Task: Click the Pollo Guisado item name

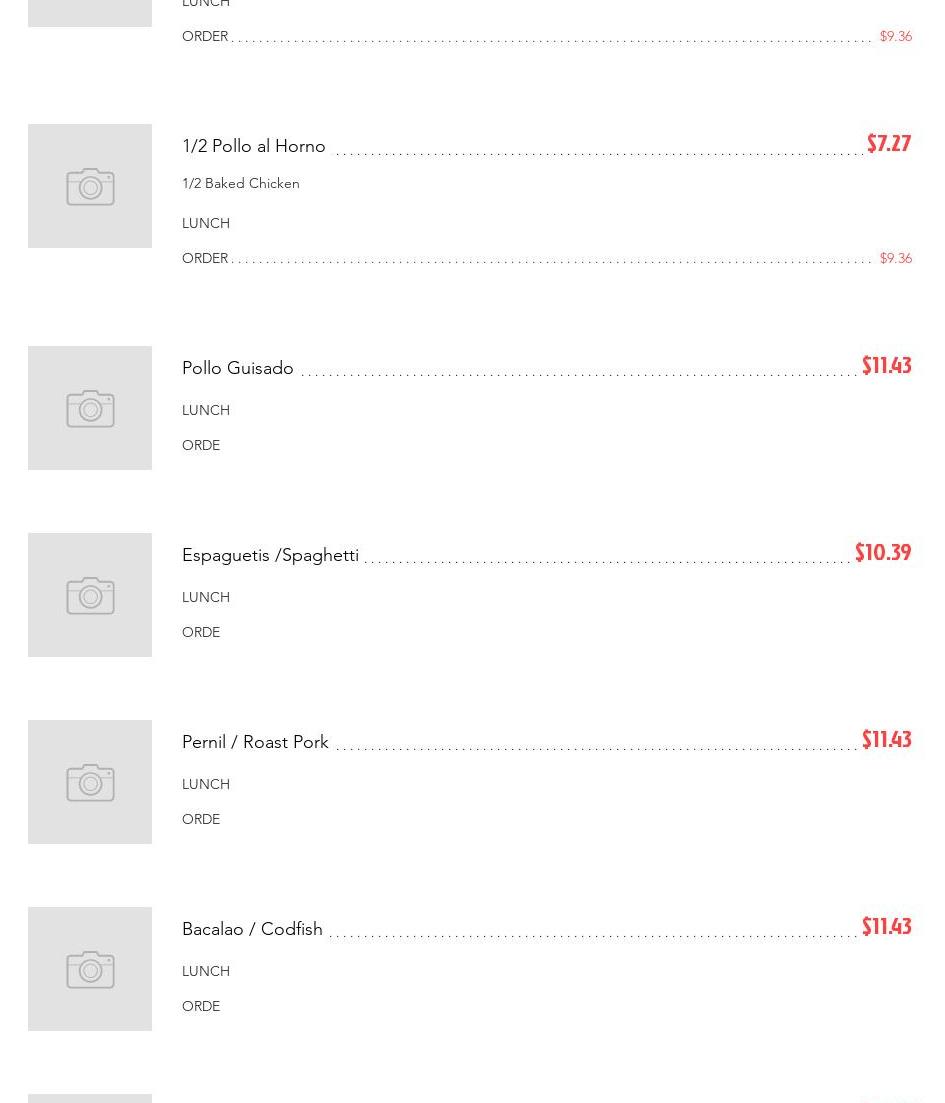Action: 238,368
